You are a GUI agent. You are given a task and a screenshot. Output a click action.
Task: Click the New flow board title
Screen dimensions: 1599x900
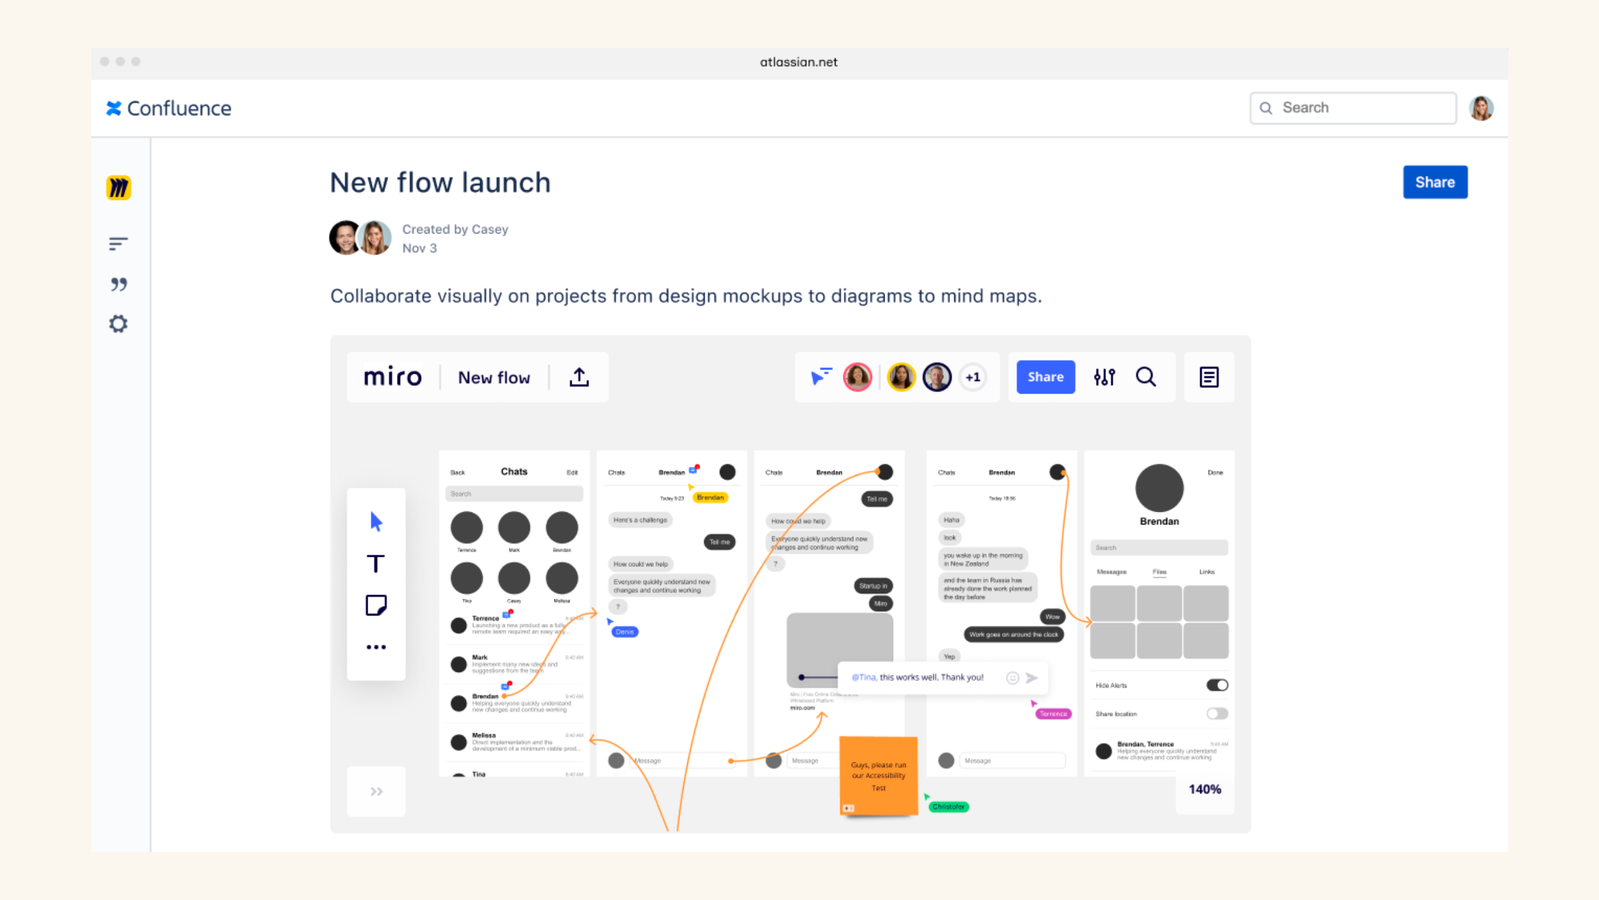coord(494,378)
